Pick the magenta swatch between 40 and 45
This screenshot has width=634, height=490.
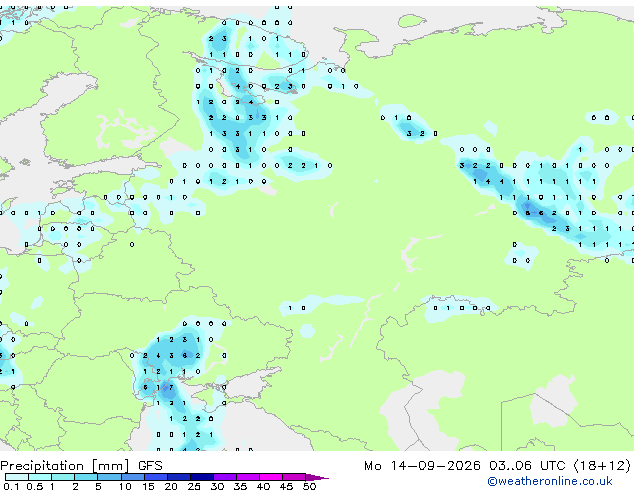(x=271, y=477)
